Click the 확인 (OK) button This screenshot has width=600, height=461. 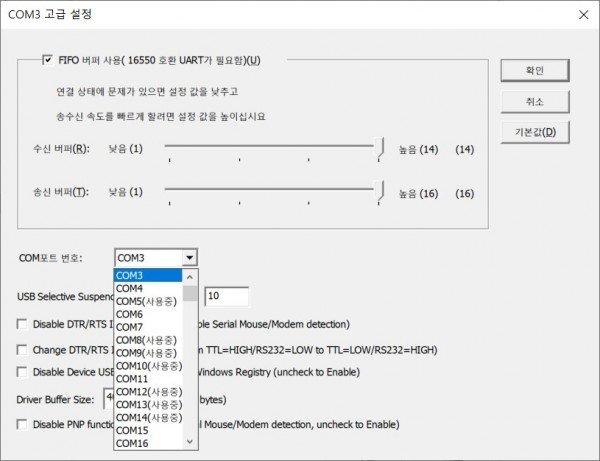[x=534, y=70]
